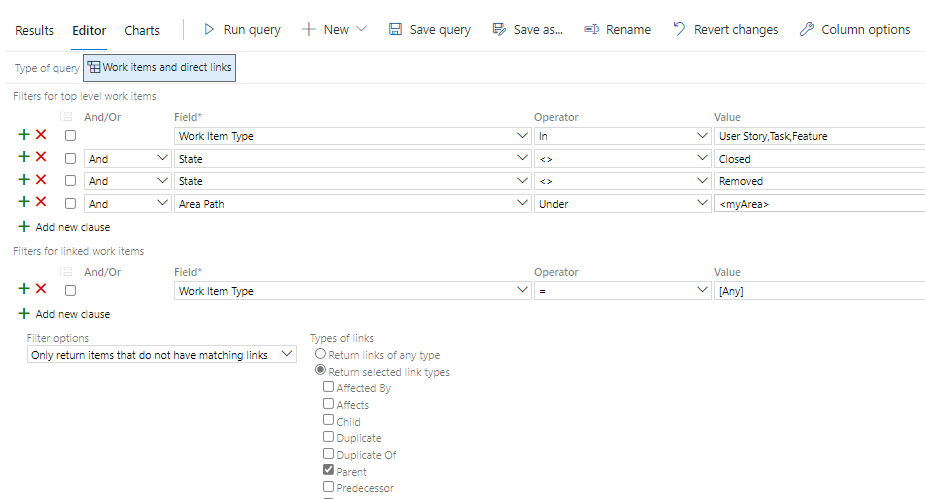Click the Run query play icon
The width and height of the screenshot is (925, 499).
coord(209,29)
